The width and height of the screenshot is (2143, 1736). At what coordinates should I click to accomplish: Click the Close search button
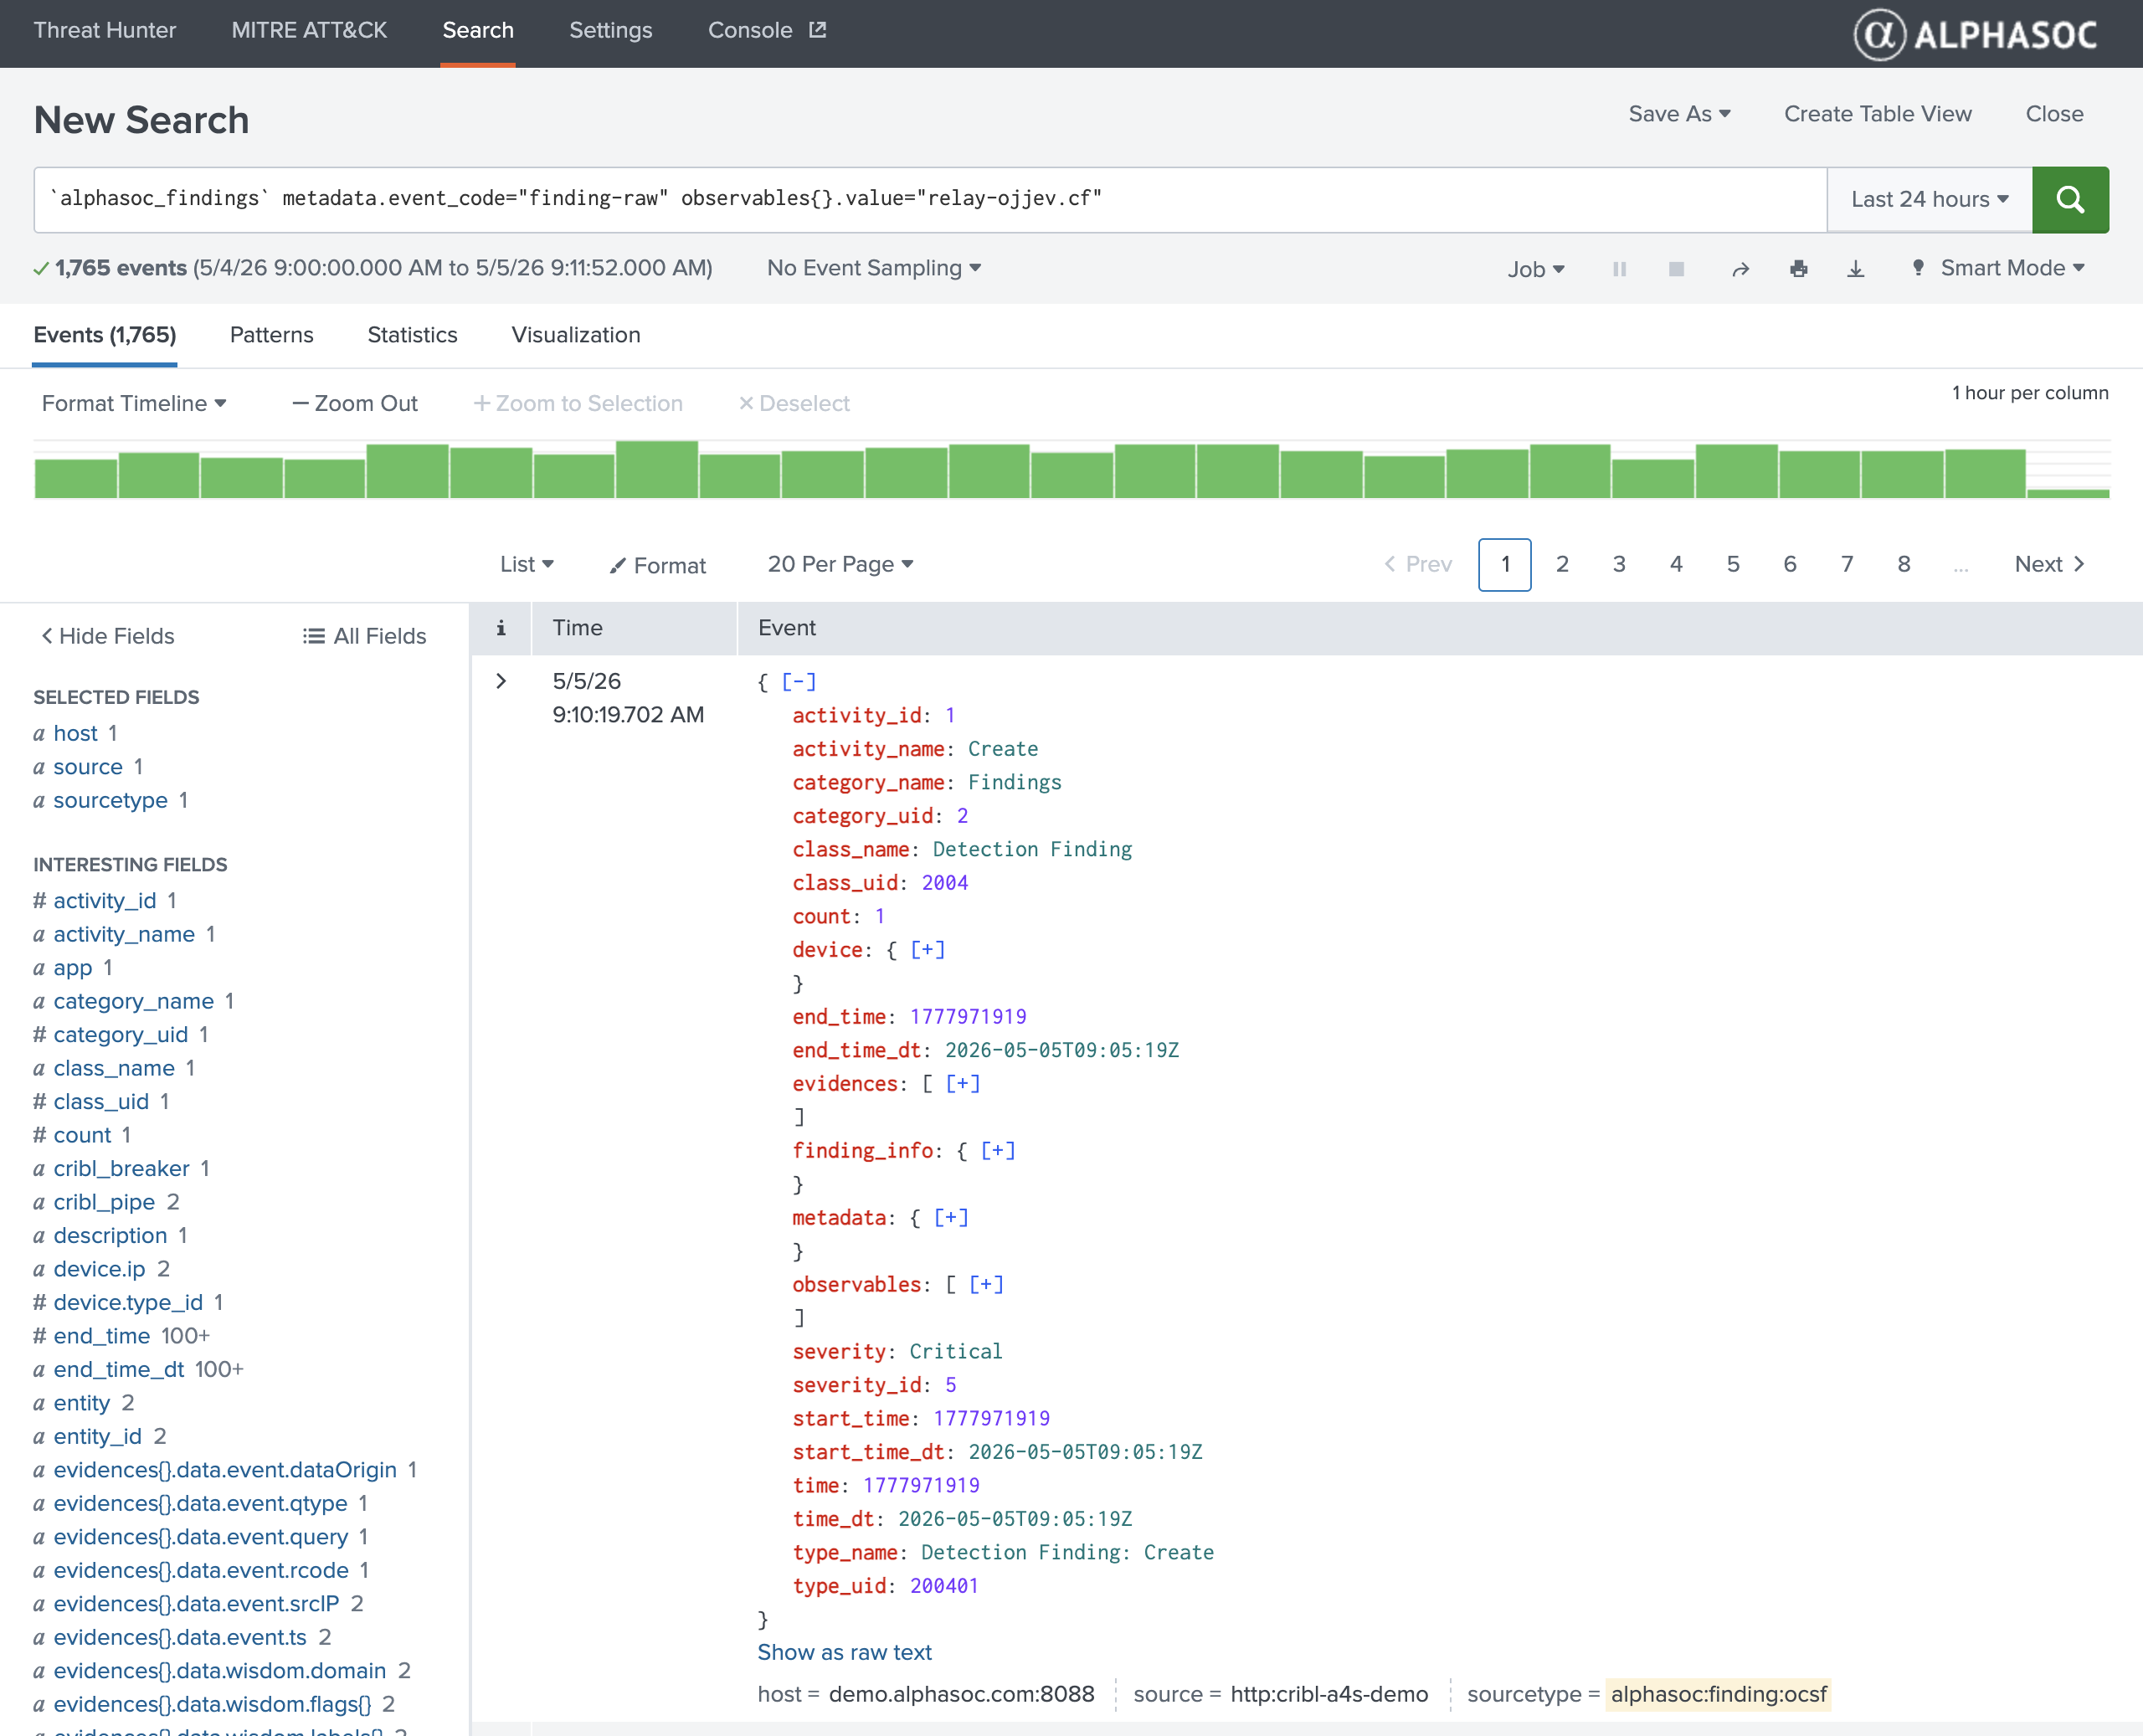pos(2054,114)
